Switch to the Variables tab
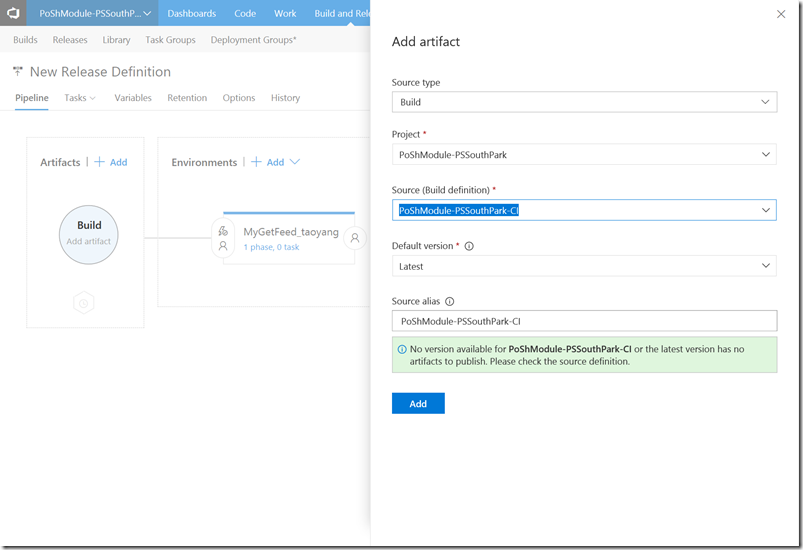 [133, 98]
